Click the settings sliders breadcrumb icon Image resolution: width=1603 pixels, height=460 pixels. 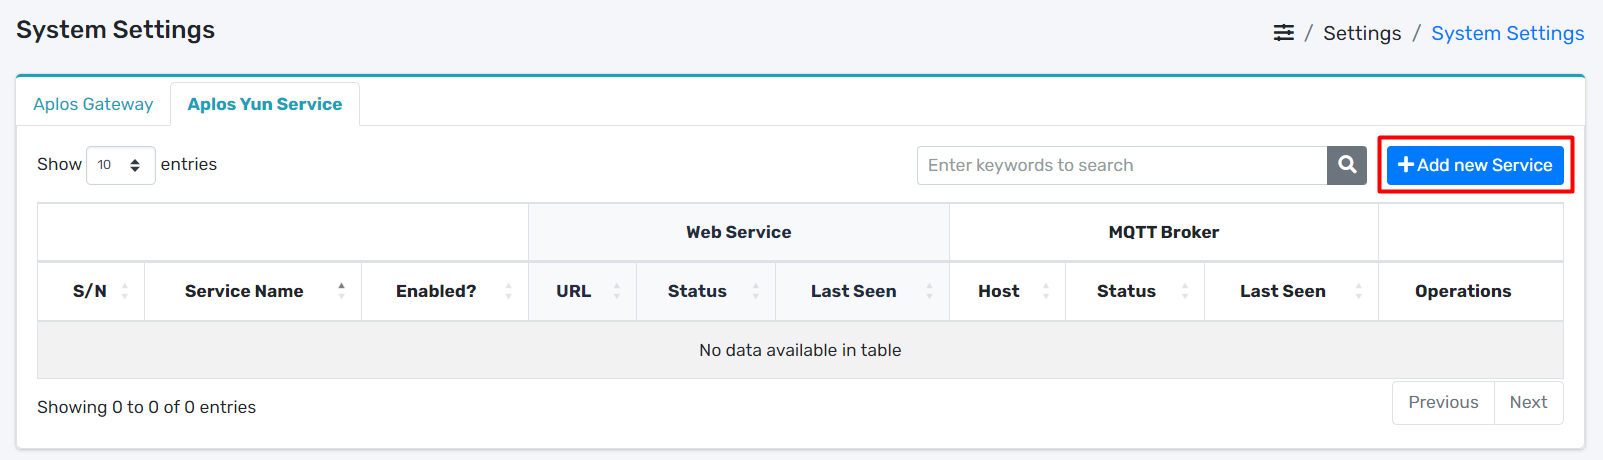click(1283, 33)
